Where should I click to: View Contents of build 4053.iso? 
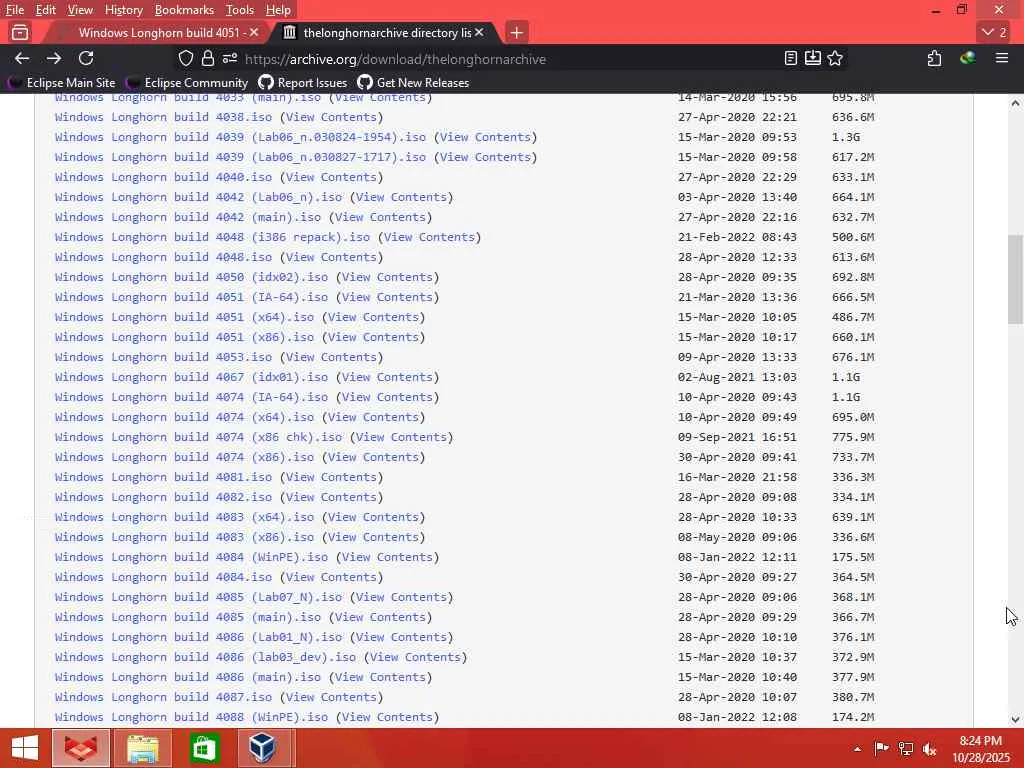[x=331, y=357]
